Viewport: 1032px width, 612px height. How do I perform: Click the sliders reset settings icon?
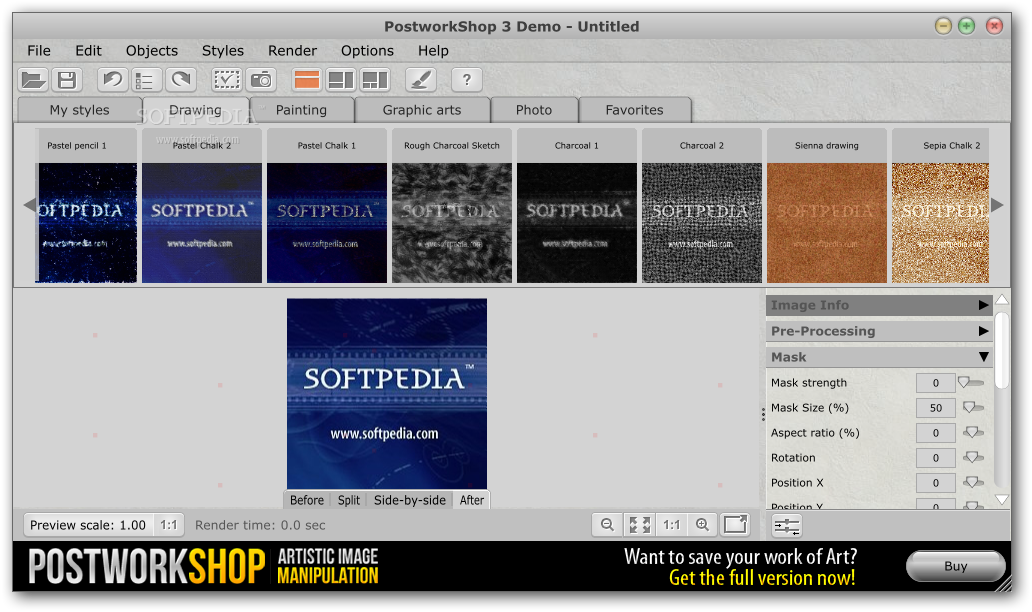click(x=787, y=526)
